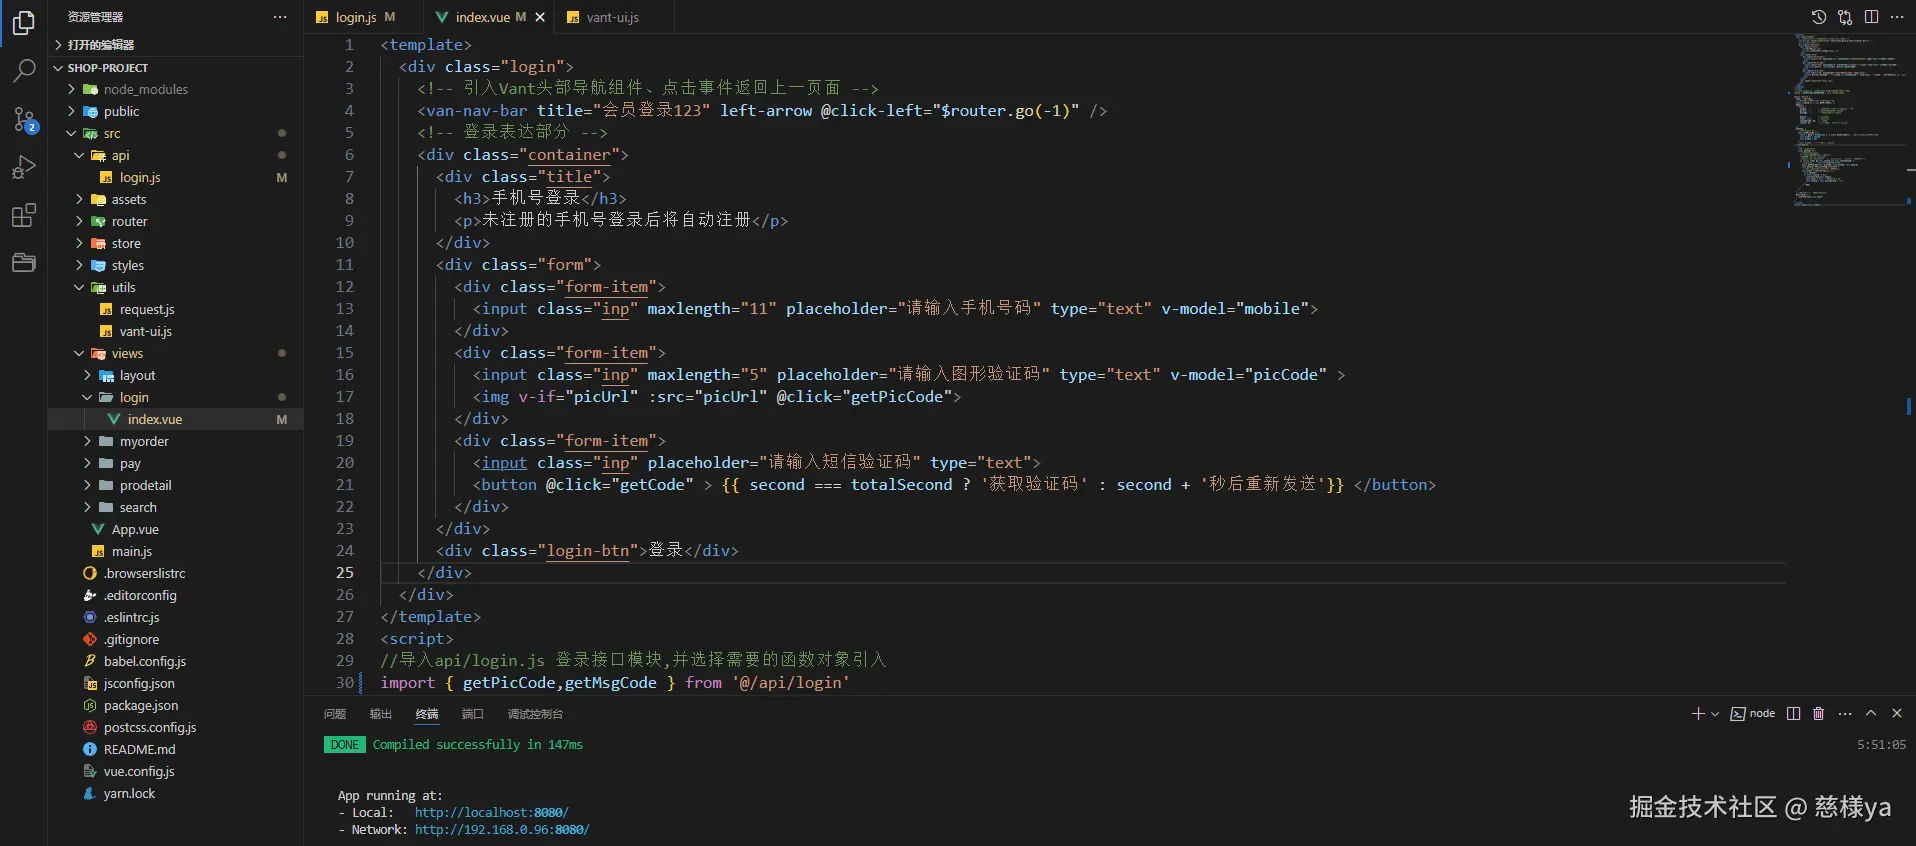Viewport: 1916px width, 846px height.
Task: Expand the 打开的编辑器 section
Action: click(x=176, y=45)
